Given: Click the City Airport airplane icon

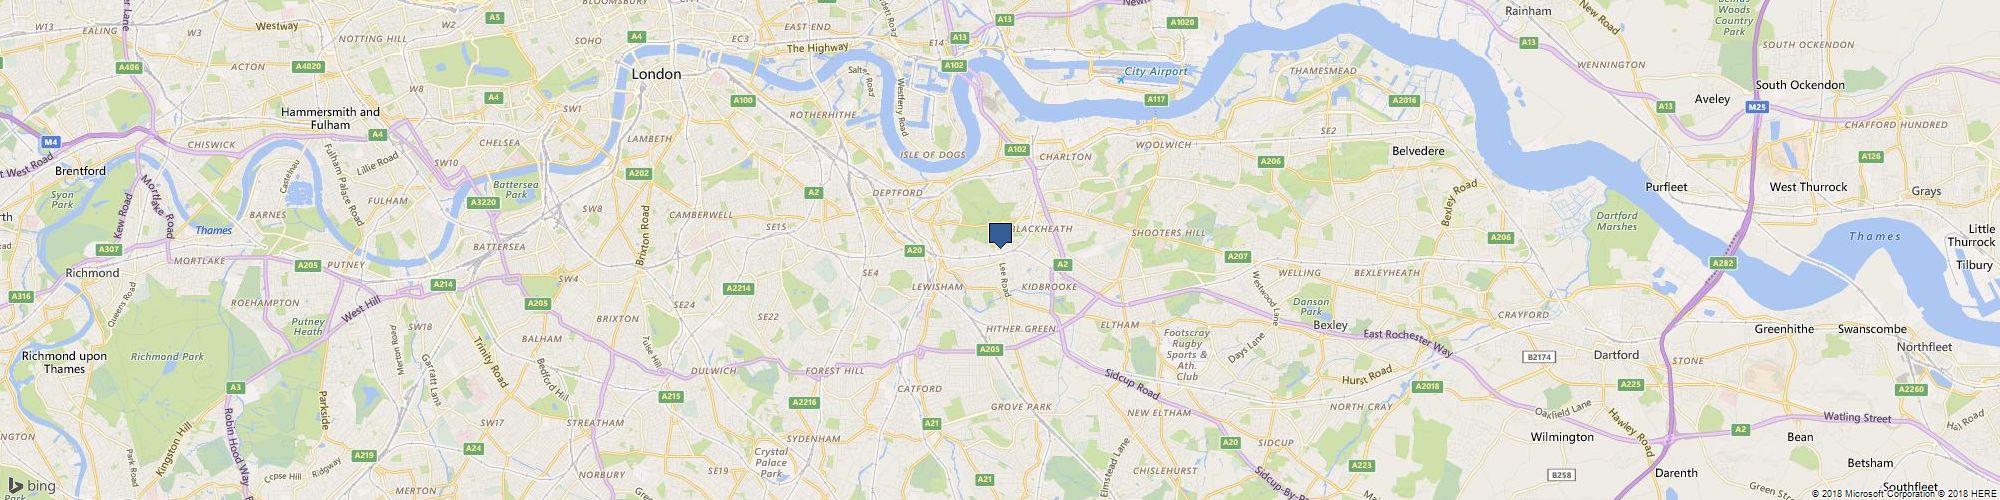Looking at the screenshot, I should click(x=1119, y=79).
